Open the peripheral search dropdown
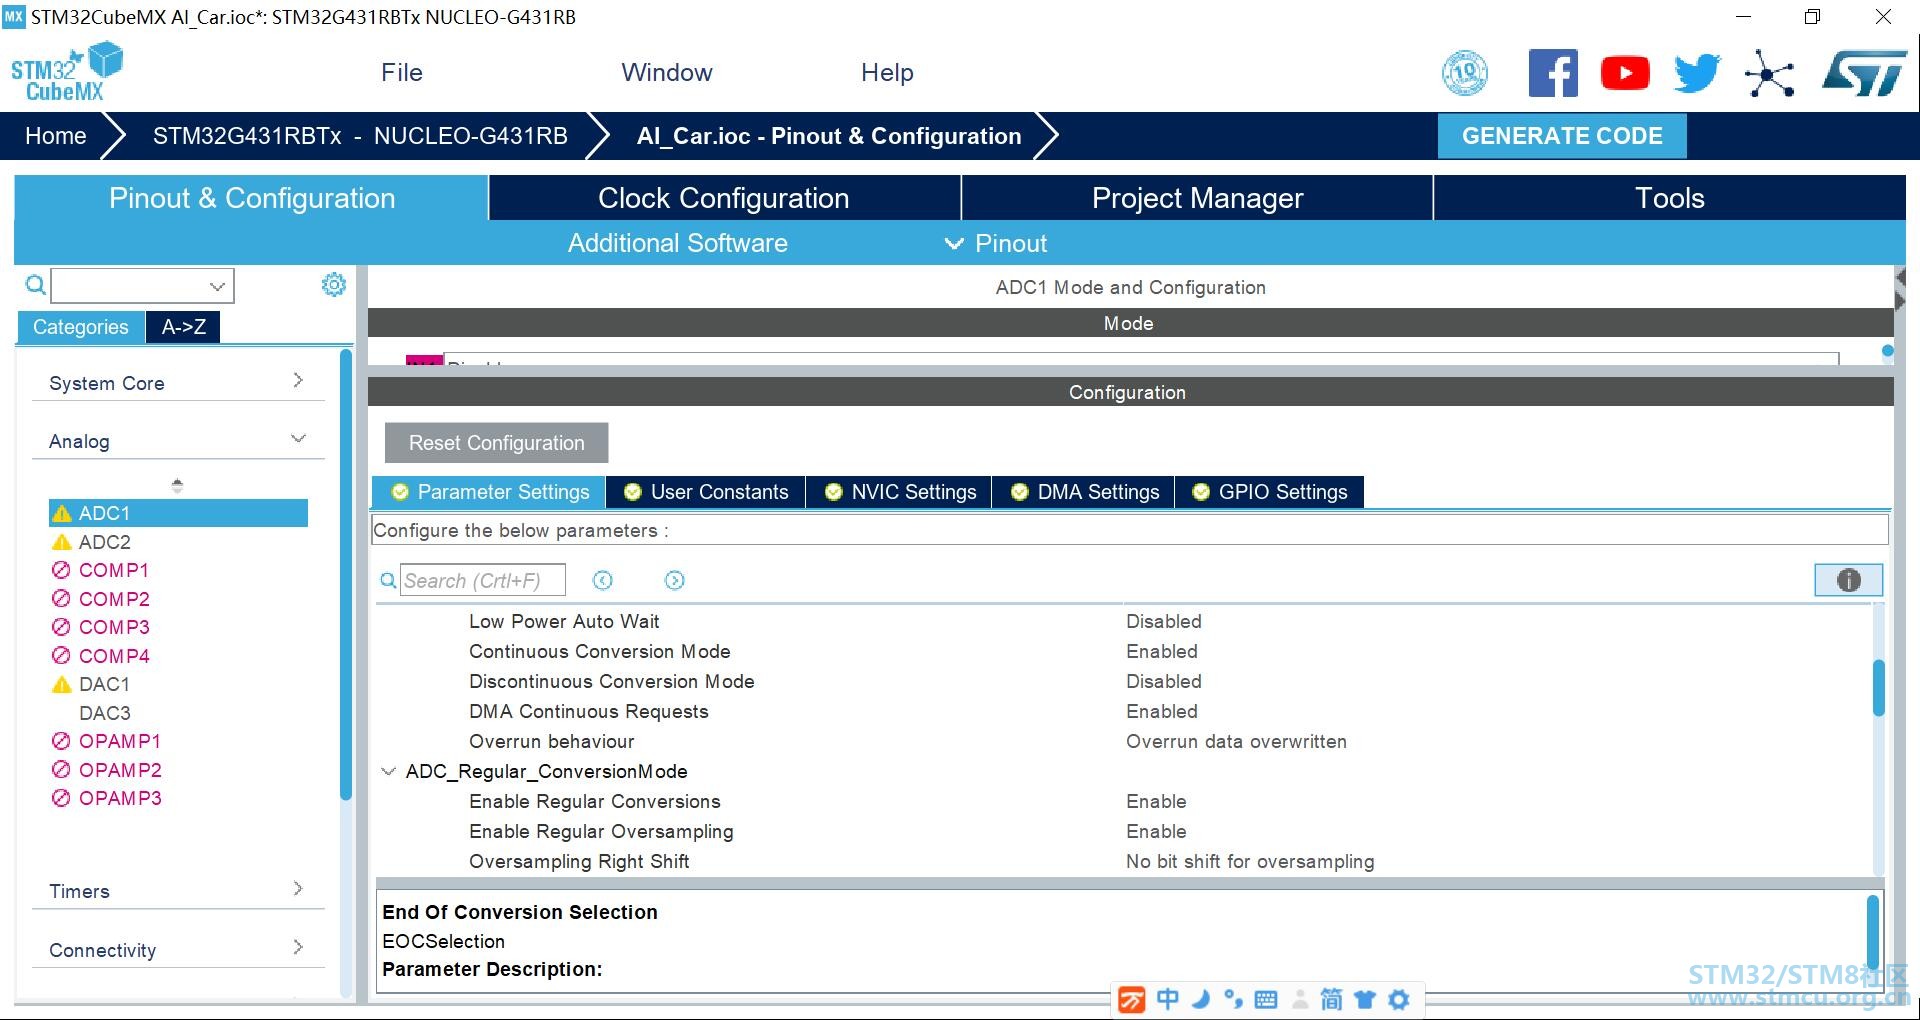This screenshot has height=1020, width=1920. pos(217,286)
